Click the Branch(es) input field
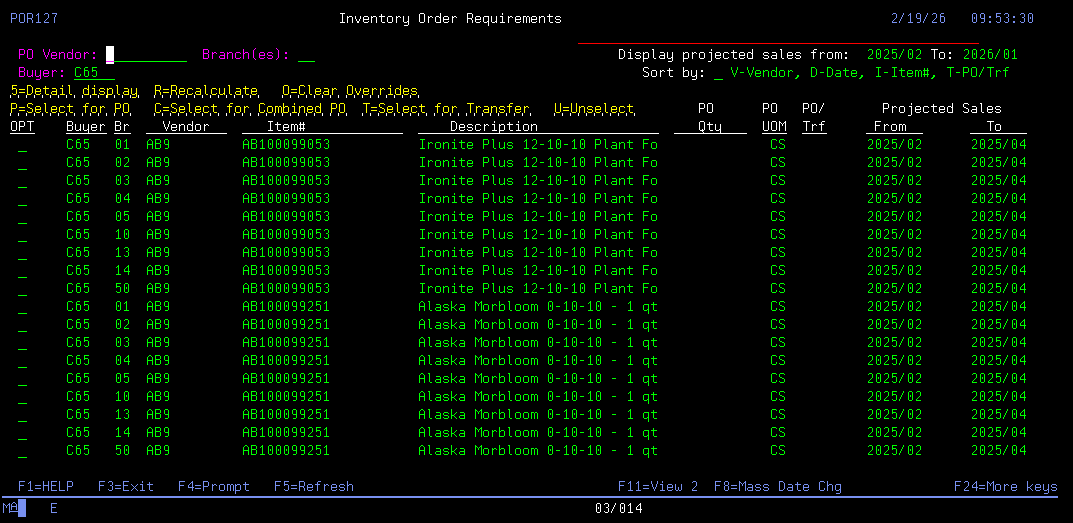 306,55
